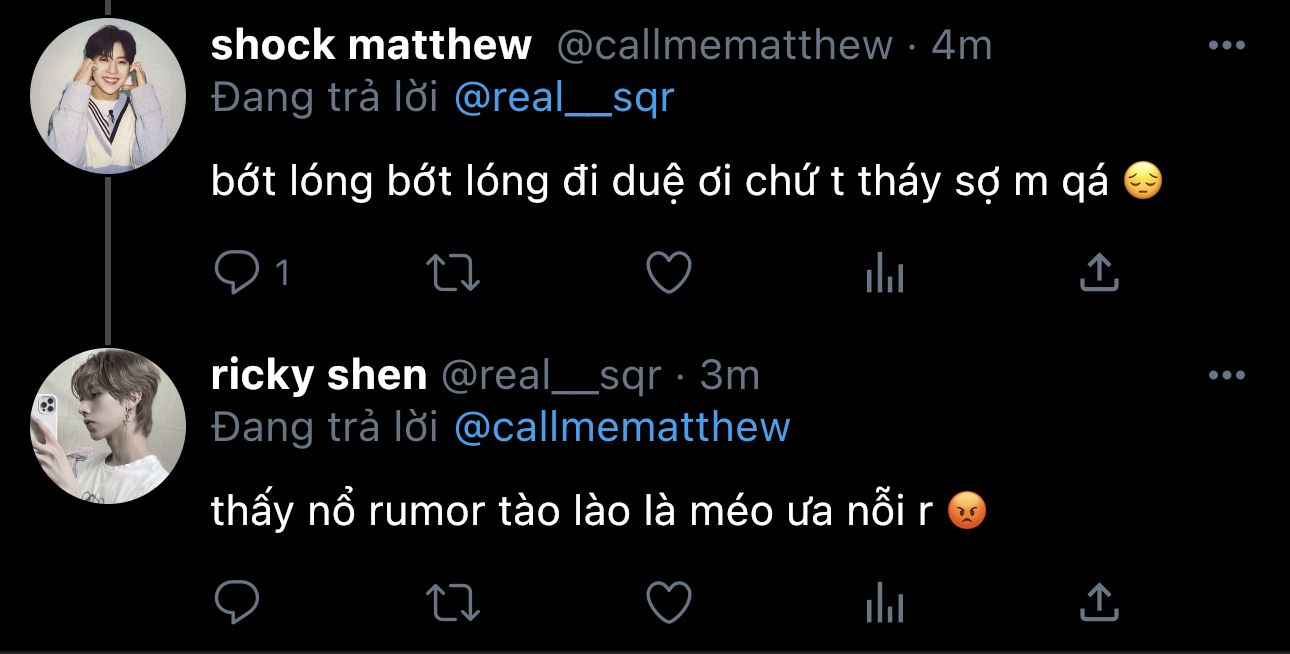The image size is (1290, 654).
Task: Open shock matthew's profile picture
Action: (x=109, y=96)
